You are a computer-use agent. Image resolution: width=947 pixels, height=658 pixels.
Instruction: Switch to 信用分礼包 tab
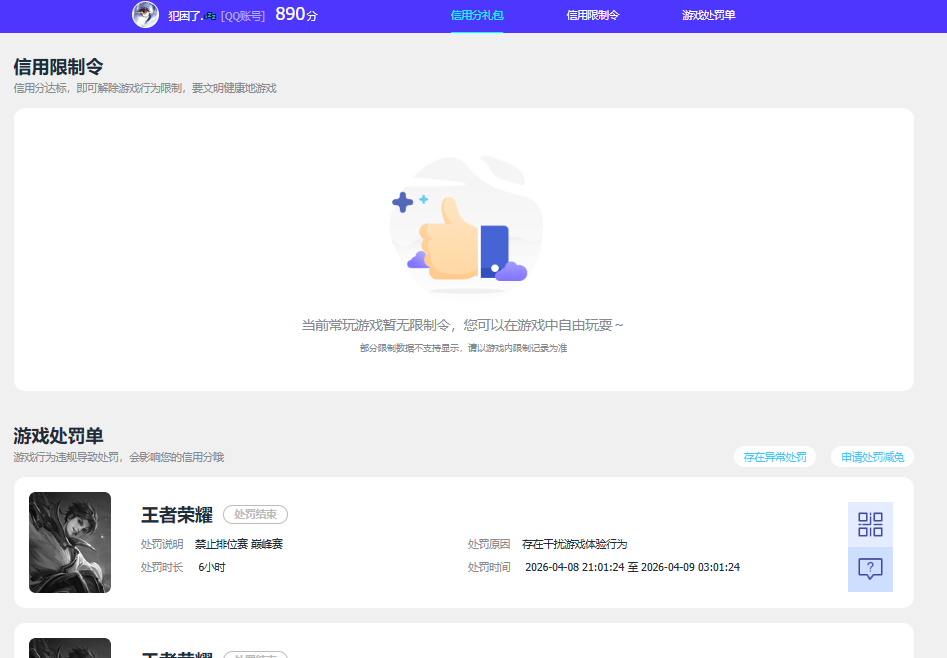477,15
